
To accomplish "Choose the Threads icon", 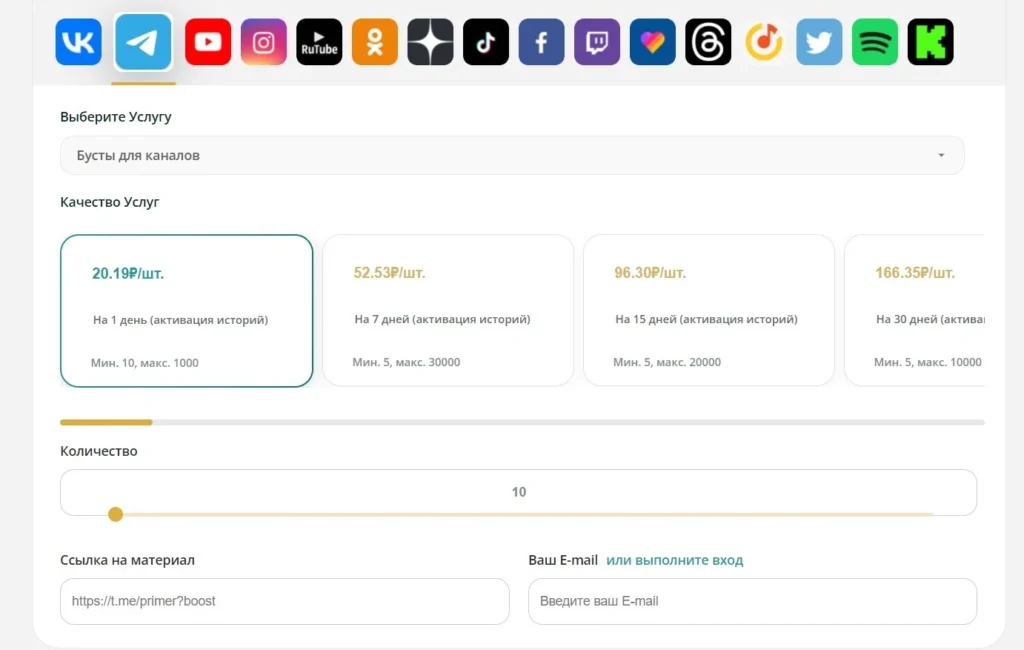I will click(x=708, y=42).
